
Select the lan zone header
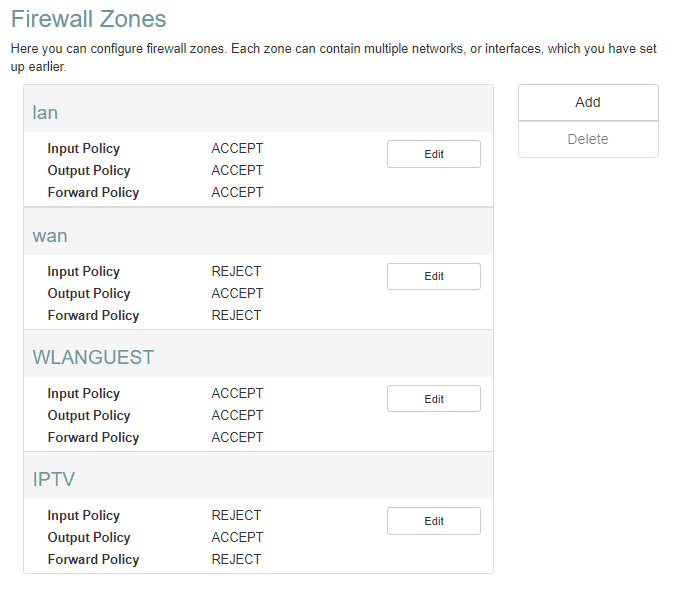pos(258,112)
